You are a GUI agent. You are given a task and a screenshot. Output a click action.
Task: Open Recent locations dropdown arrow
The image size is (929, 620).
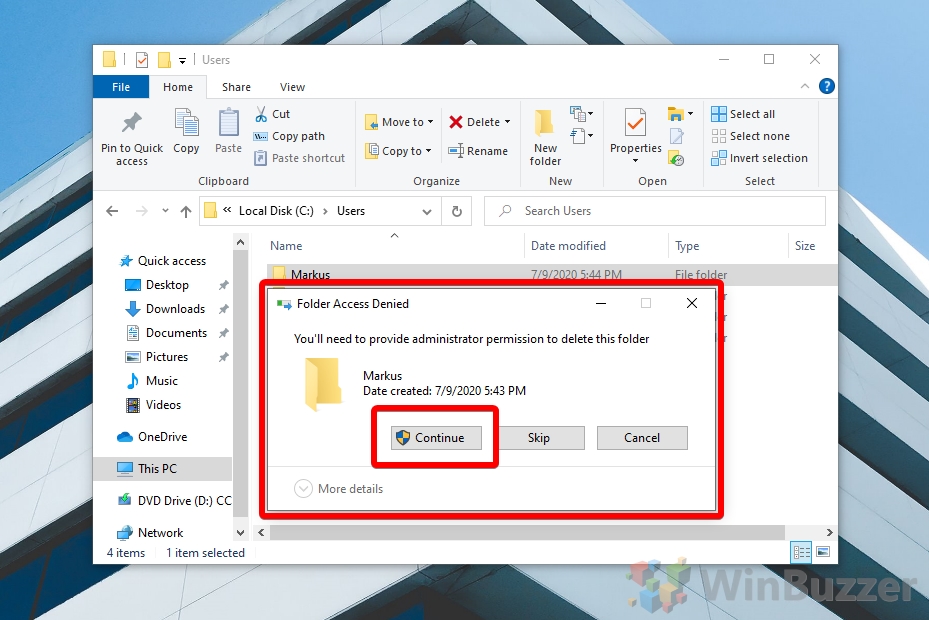pyautogui.click(x=165, y=210)
